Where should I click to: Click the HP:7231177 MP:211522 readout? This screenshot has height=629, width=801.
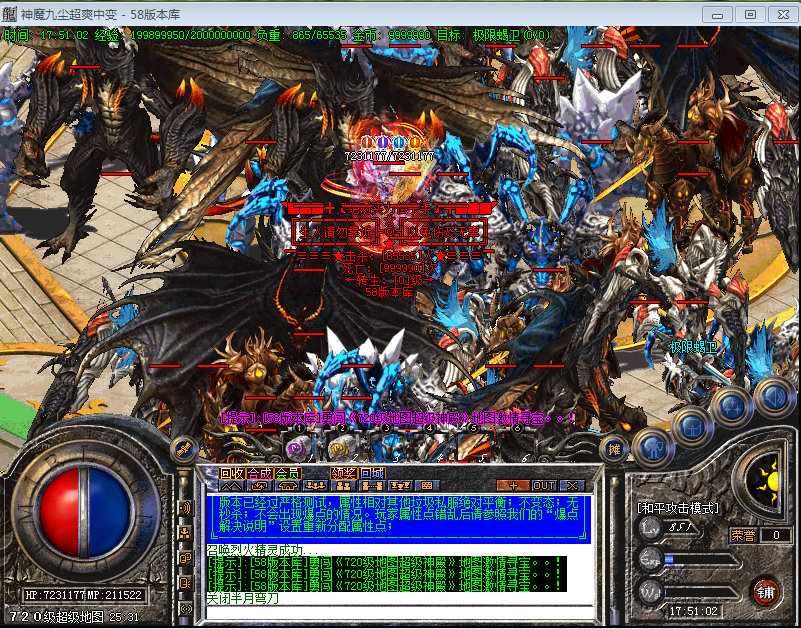[85, 595]
